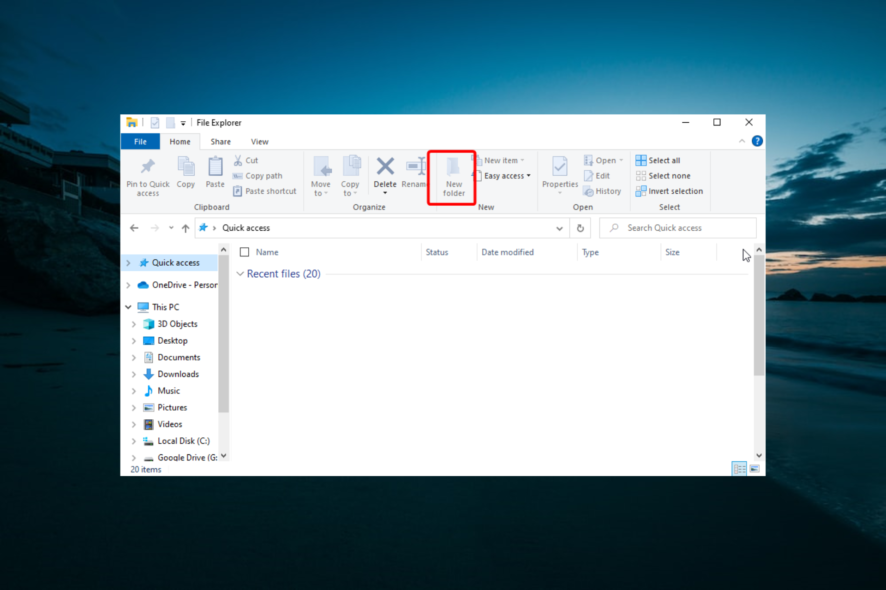
Task: Click the blue Help question mark icon
Action: click(x=757, y=141)
